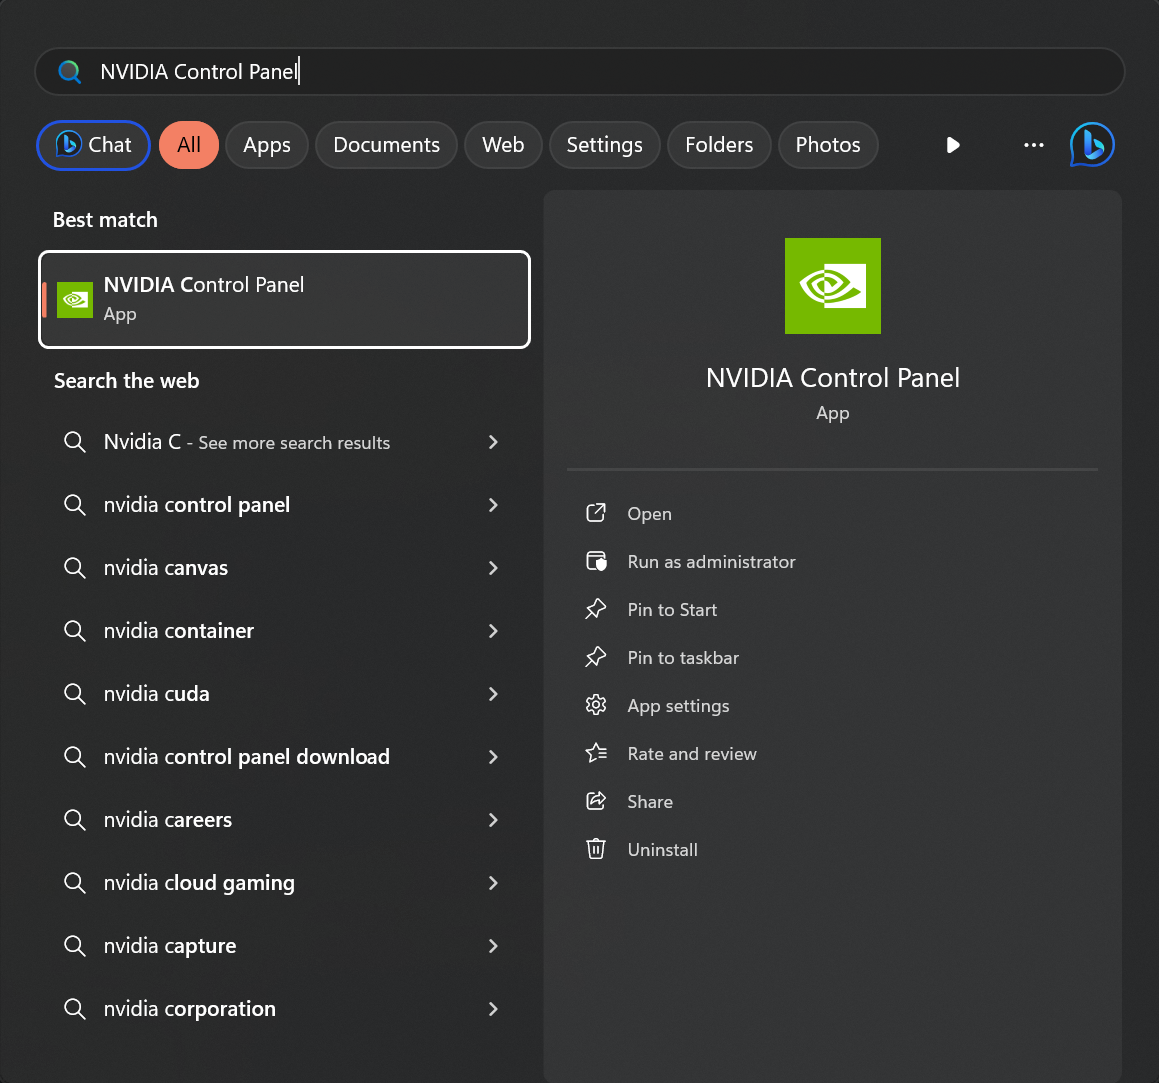The image size is (1159, 1083).
Task: Expand the nvidia careers result chevron
Action: coord(493,820)
